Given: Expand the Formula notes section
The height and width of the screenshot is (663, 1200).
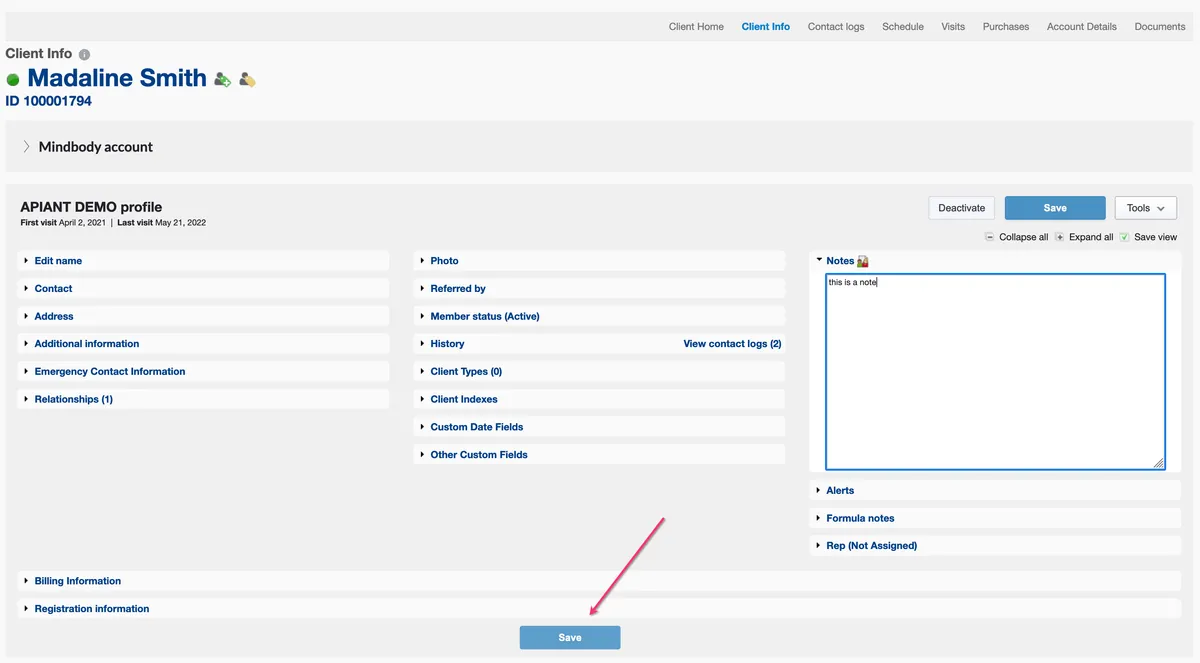Looking at the screenshot, I should (x=995, y=518).
